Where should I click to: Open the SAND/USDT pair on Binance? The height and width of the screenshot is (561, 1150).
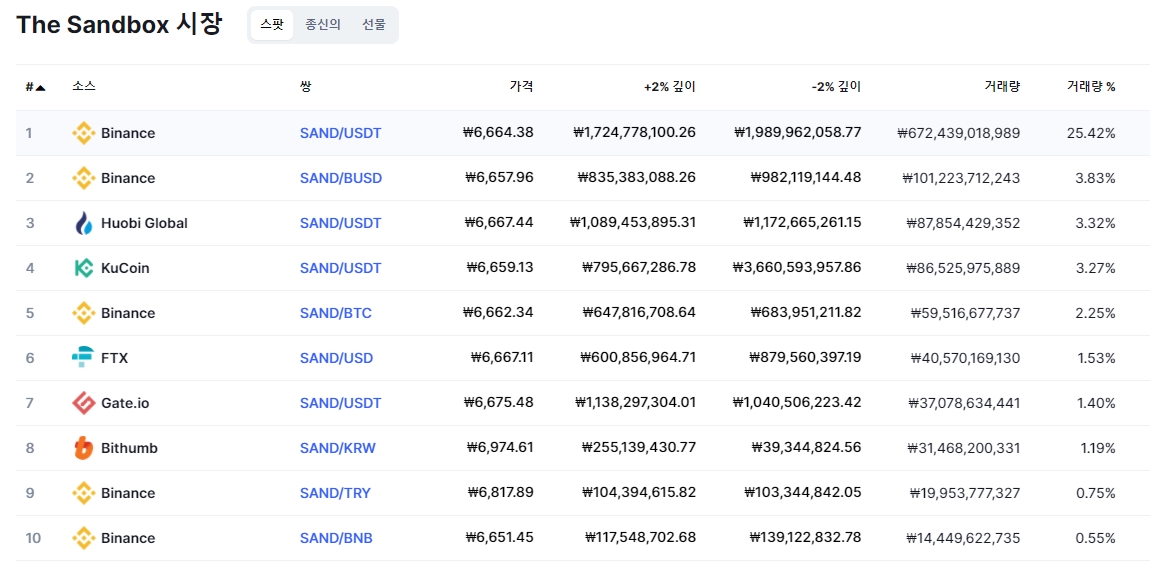340,133
